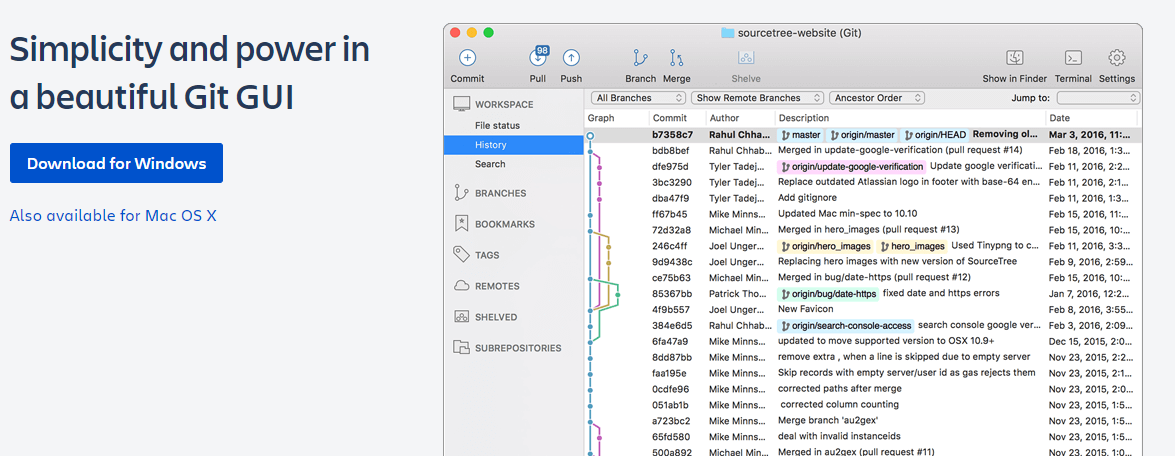
Task: Click the Remotes cloud icon
Action: [462, 286]
